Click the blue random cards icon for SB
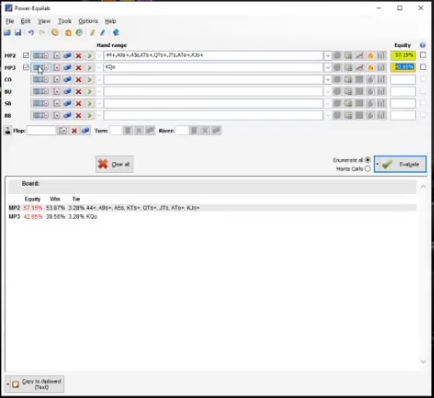 [68, 104]
